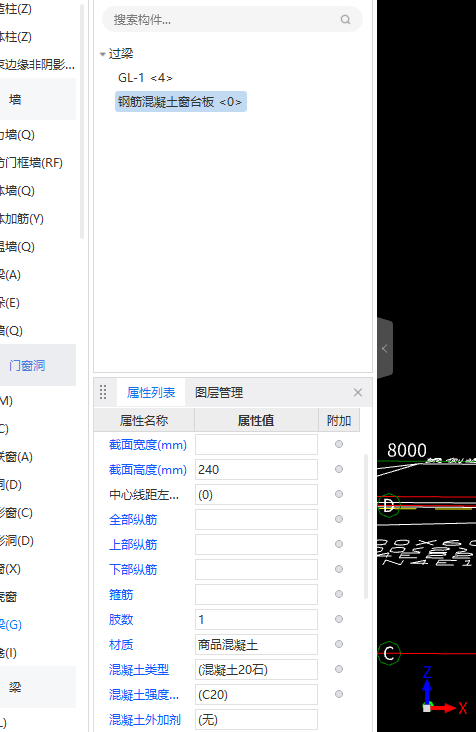Edit 截面宽度(mm) value field
Image resolution: width=476 pixels, height=732 pixels.
tap(256, 444)
